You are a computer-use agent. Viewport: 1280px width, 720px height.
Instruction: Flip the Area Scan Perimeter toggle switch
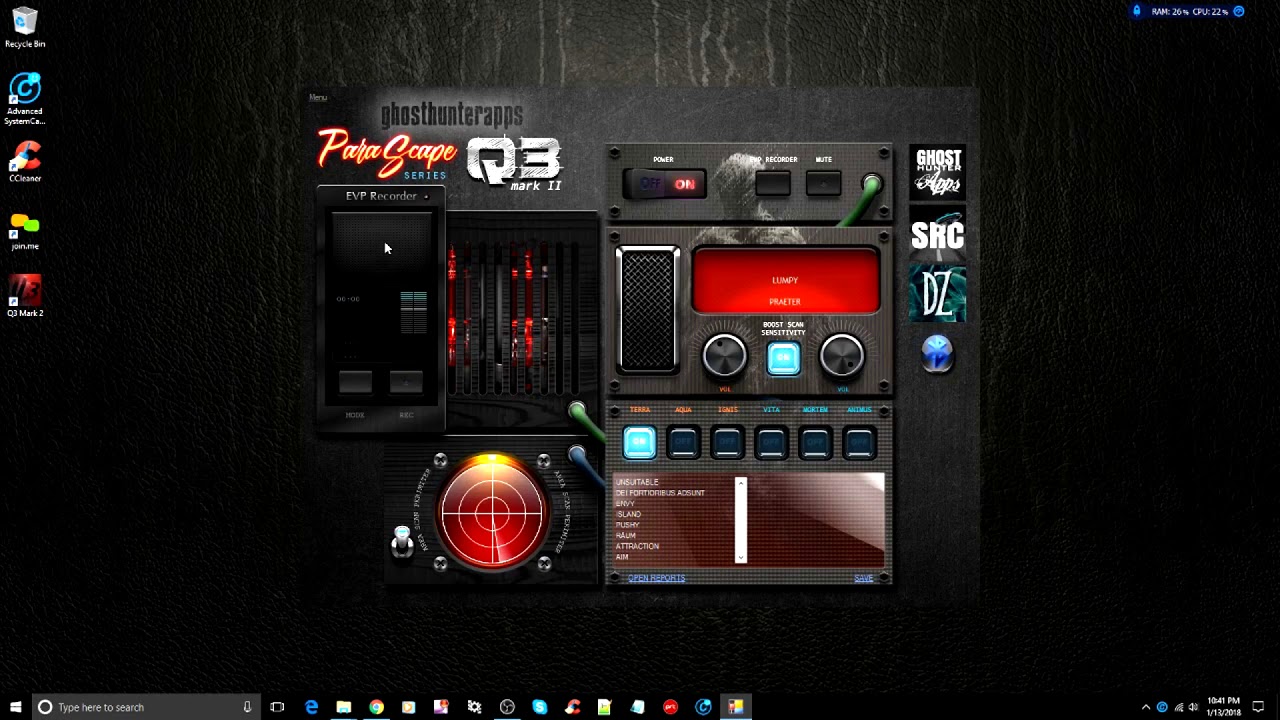402,540
